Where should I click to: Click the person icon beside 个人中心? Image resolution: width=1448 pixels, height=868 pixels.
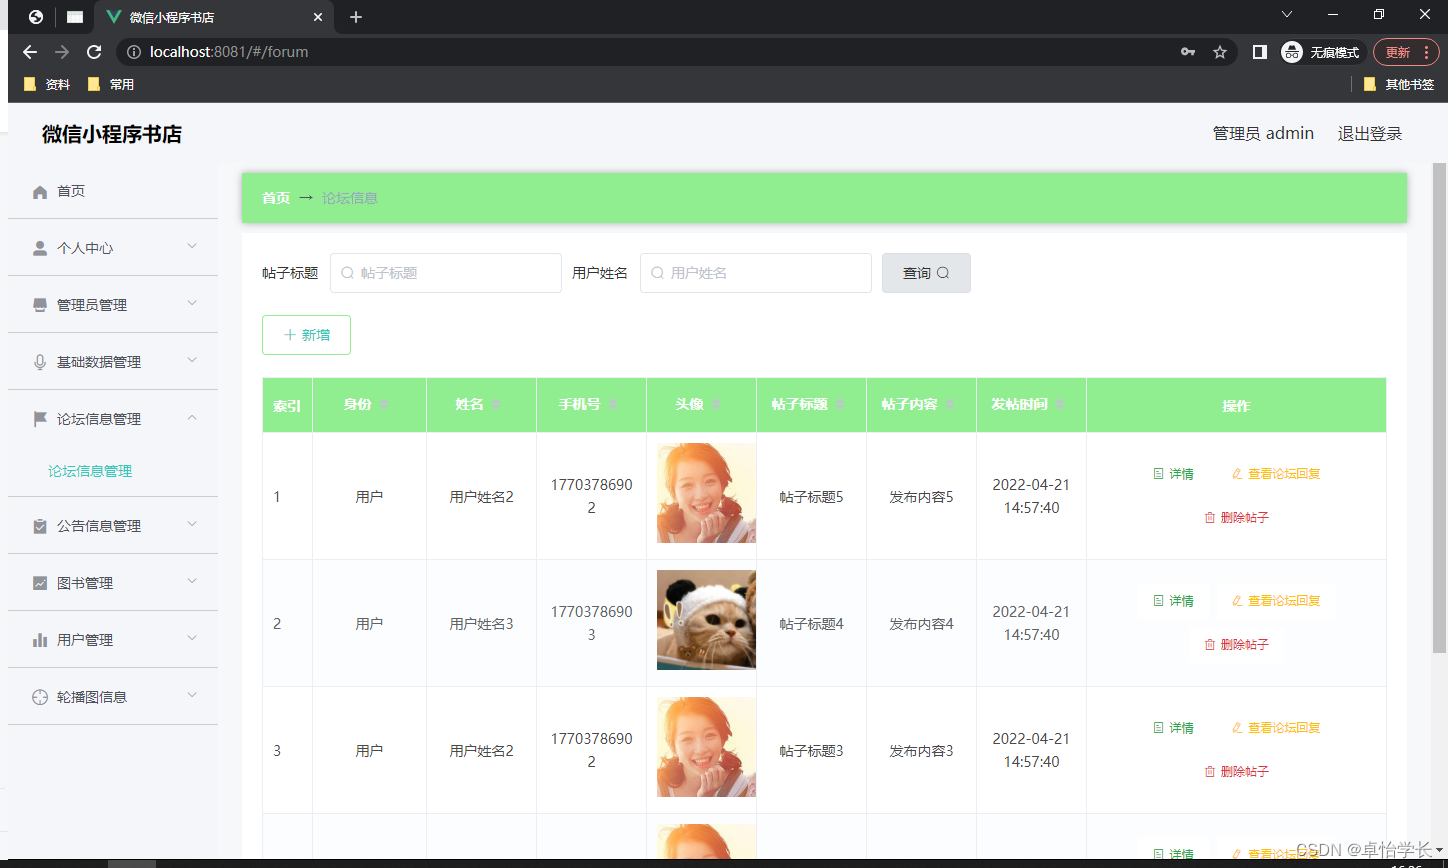(x=40, y=248)
